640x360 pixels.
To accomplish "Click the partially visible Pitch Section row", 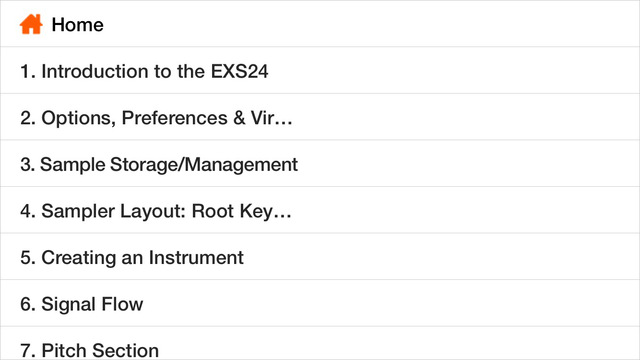I will [x=320, y=343].
